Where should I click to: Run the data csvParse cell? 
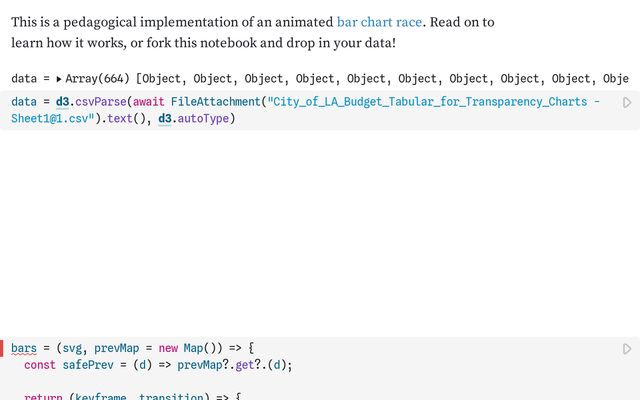point(627,102)
